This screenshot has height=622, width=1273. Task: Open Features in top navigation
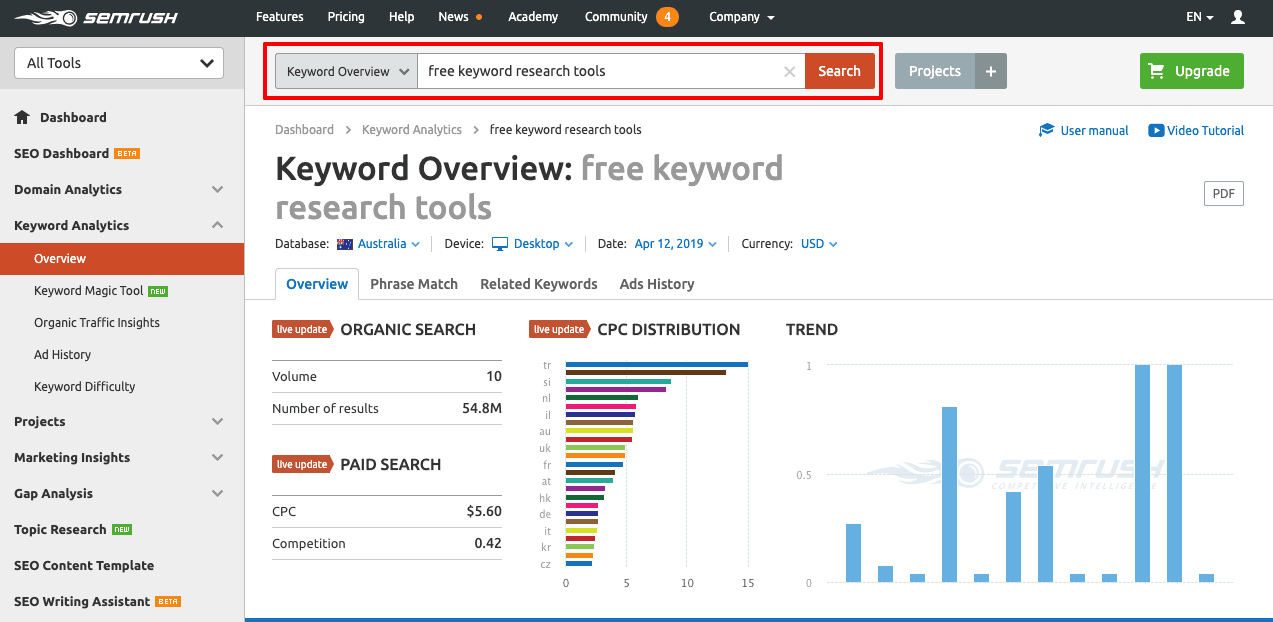click(280, 17)
